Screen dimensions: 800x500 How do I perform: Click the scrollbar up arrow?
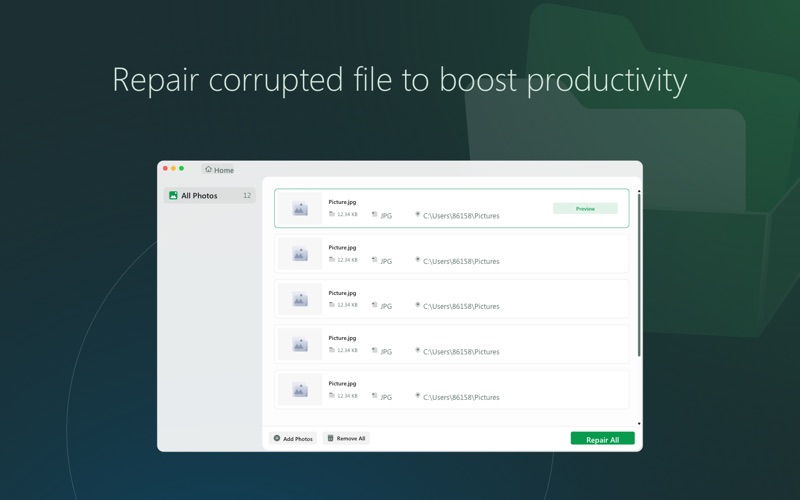point(639,191)
